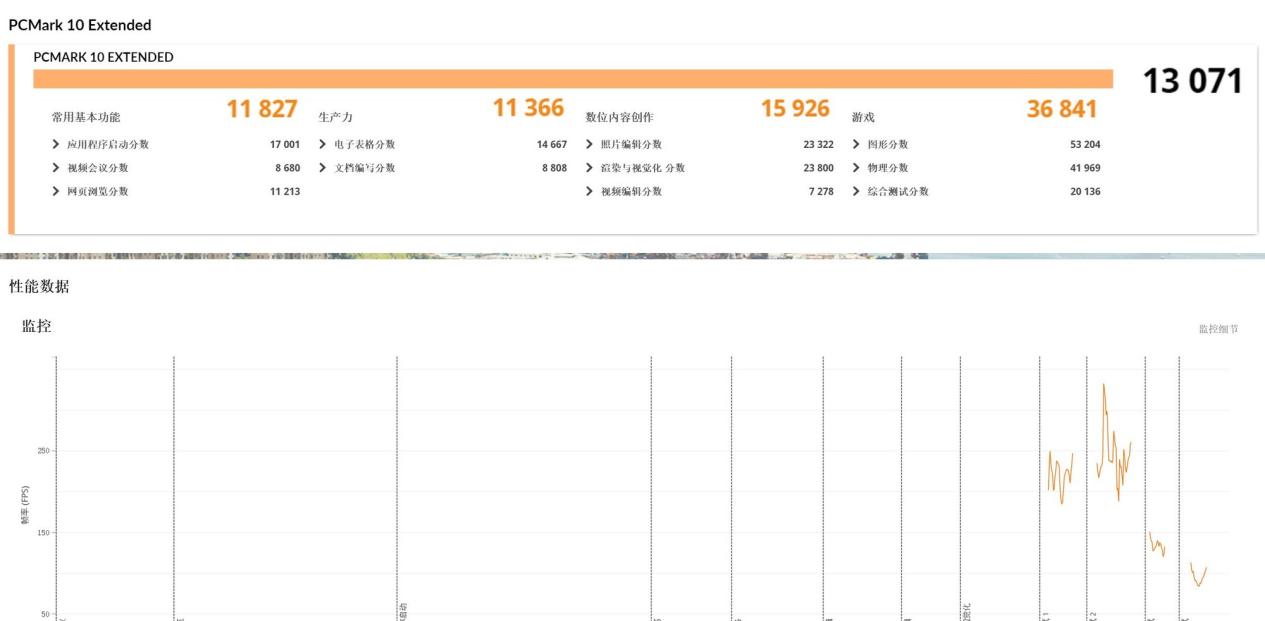Click the overall score 13 071
The image size is (1265, 621).
1192,82
